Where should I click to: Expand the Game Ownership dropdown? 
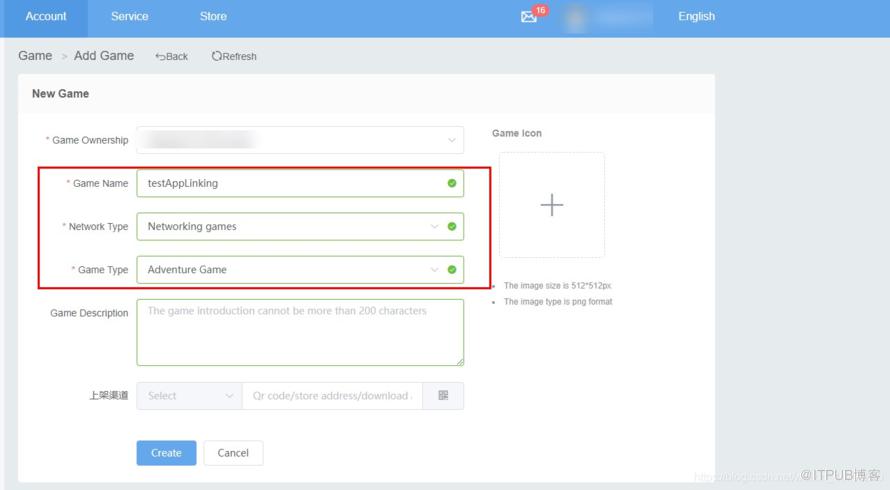(300, 140)
